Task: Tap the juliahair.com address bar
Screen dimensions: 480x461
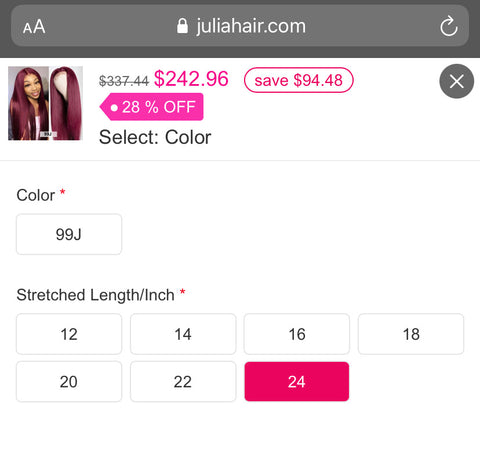Action: (240, 26)
